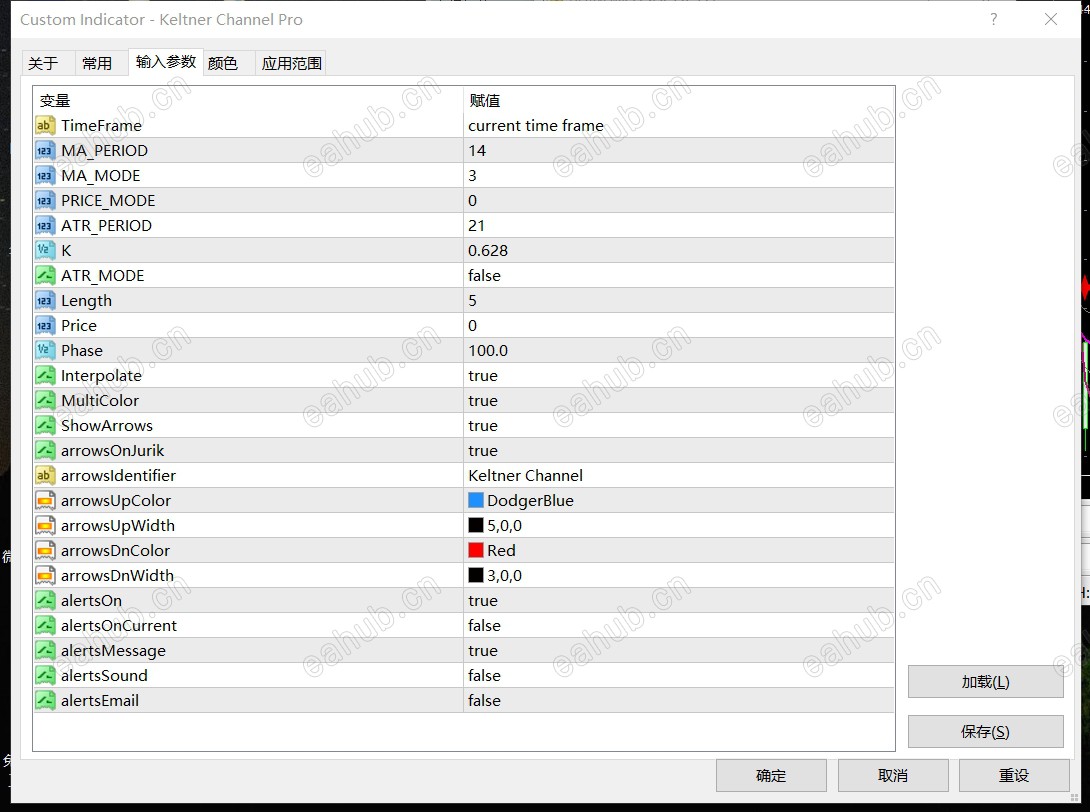
Task: Toggle arrowsOnJurik value true
Action: (x=483, y=450)
